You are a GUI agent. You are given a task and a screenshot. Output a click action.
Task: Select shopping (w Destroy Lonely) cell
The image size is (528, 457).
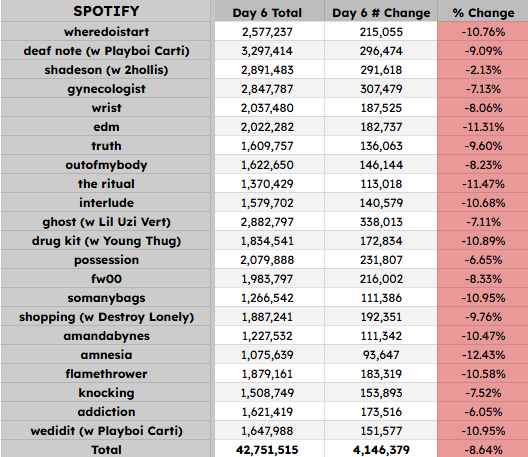click(106, 317)
